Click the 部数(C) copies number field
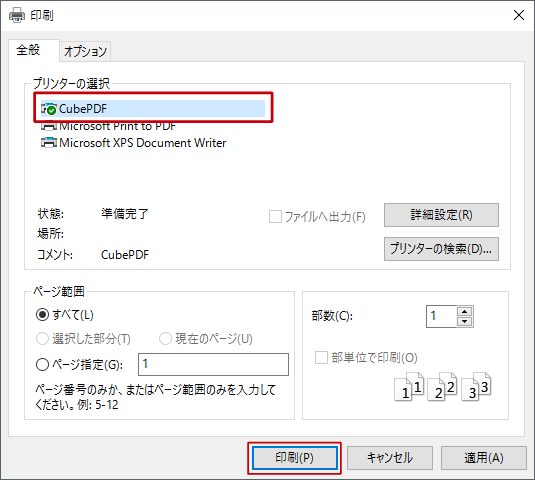Screen dimensions: 535x480 point(441,316)
